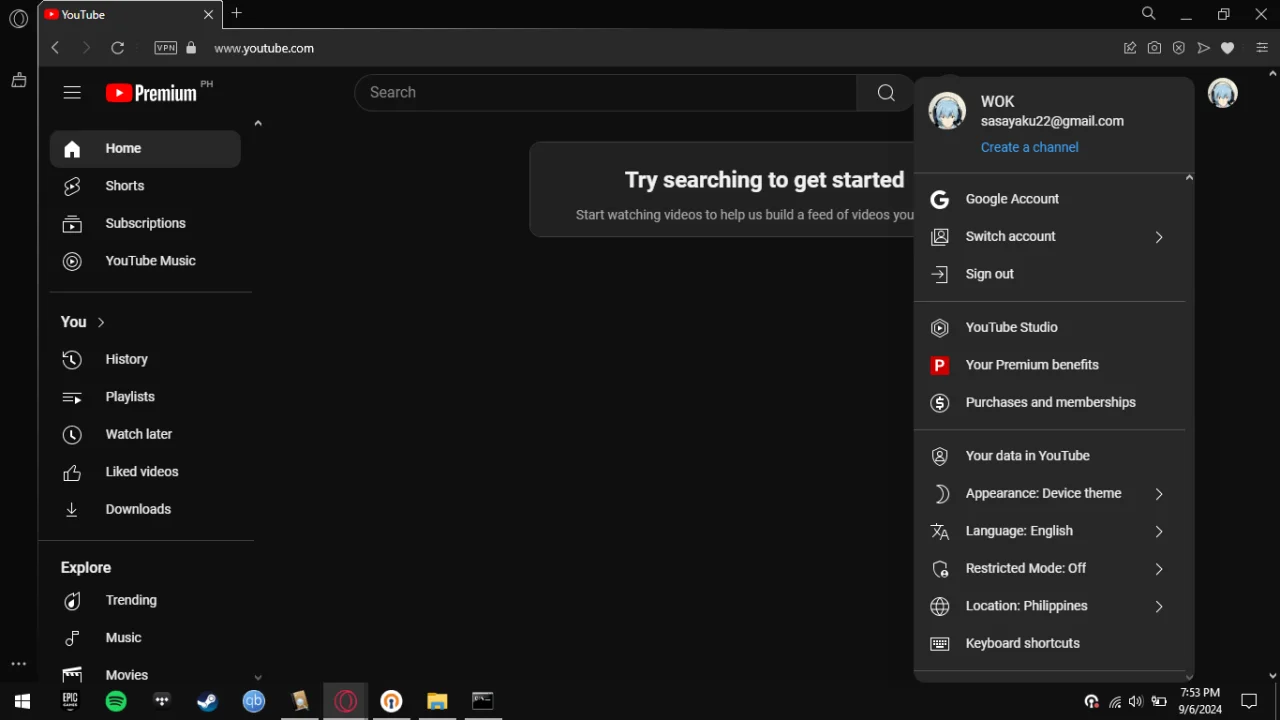Open Your Premium benefits

(1049, 365)
